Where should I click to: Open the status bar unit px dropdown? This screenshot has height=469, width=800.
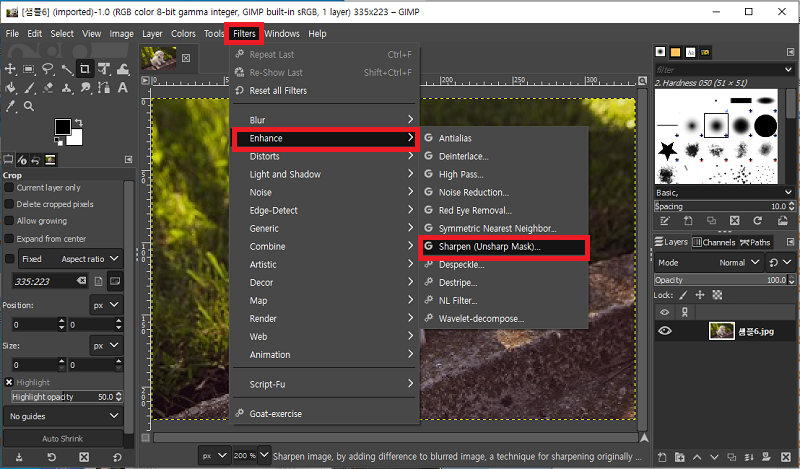pyautogui.click(x=214, y=456)
